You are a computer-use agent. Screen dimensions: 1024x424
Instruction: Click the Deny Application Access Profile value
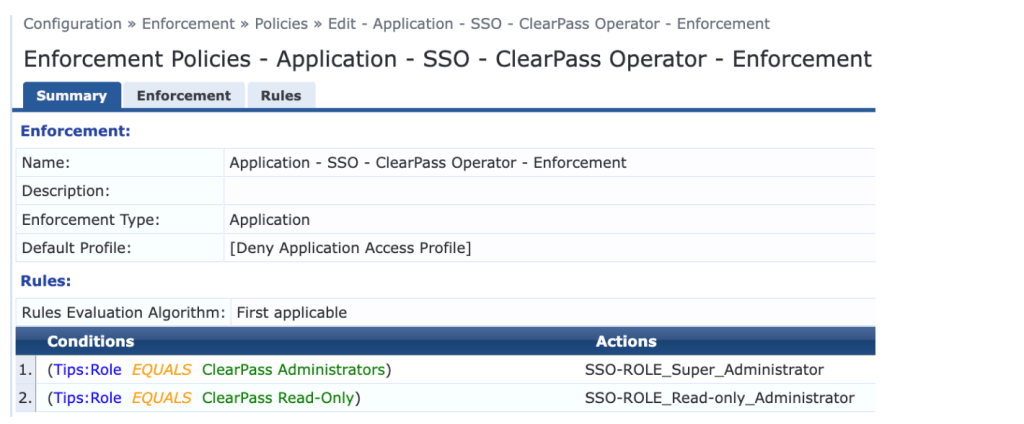pyautogui.click(x=350, y=247)
